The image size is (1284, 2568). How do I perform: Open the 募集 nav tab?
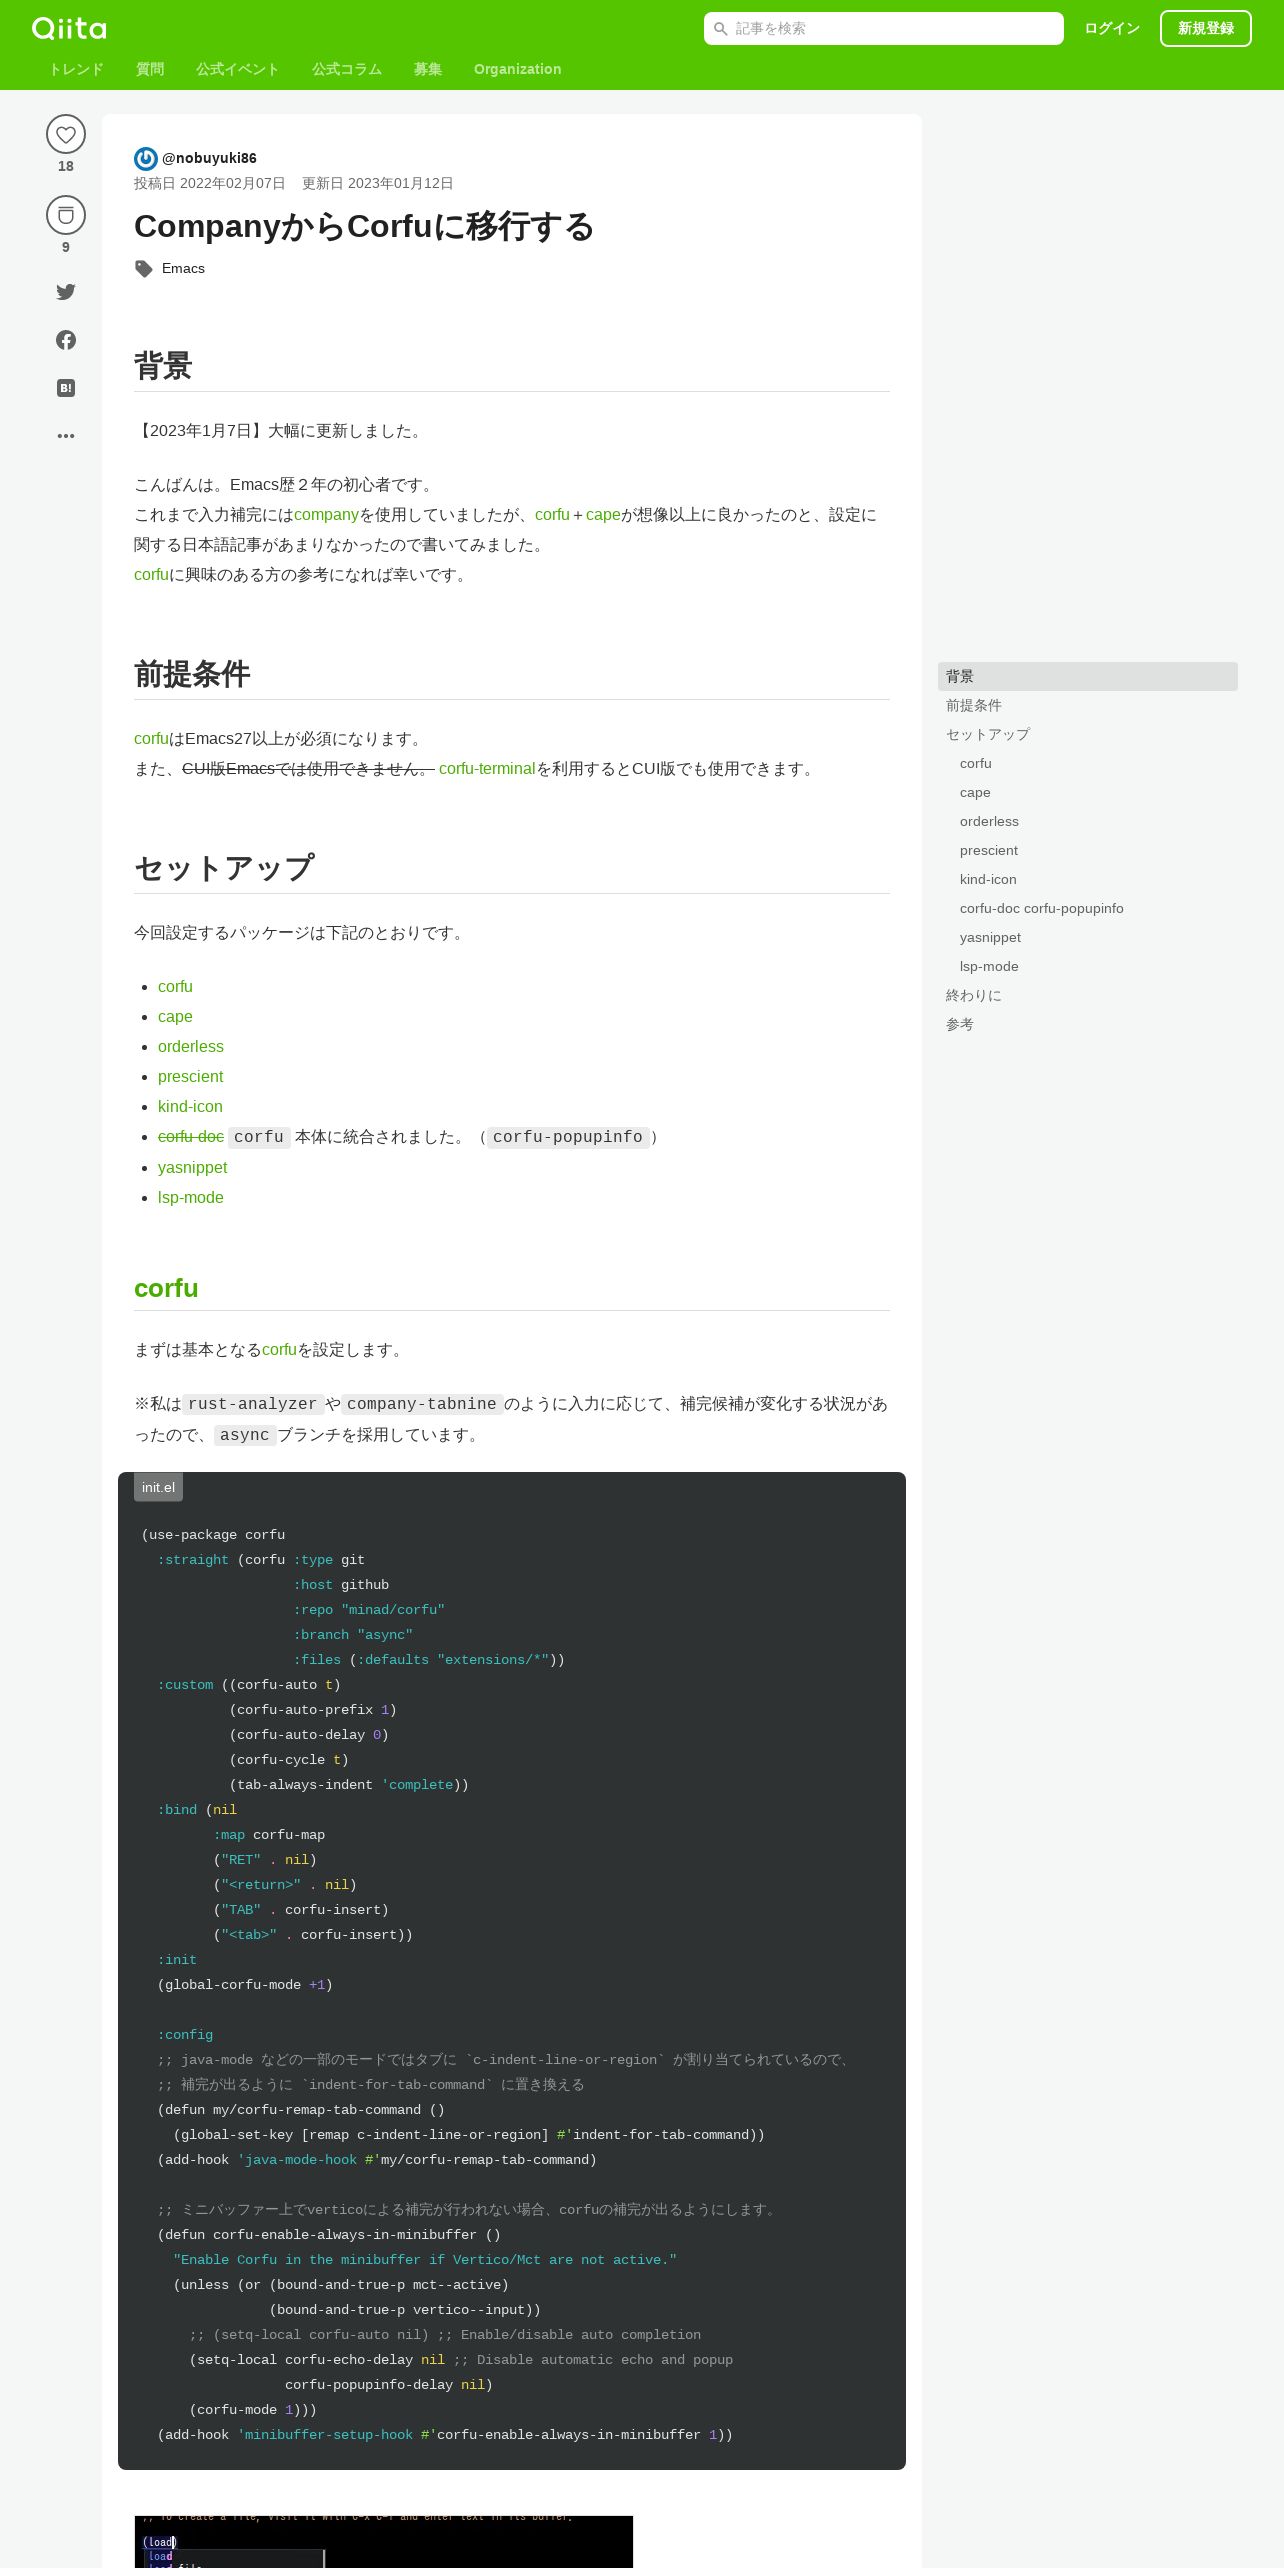[428, 69]
